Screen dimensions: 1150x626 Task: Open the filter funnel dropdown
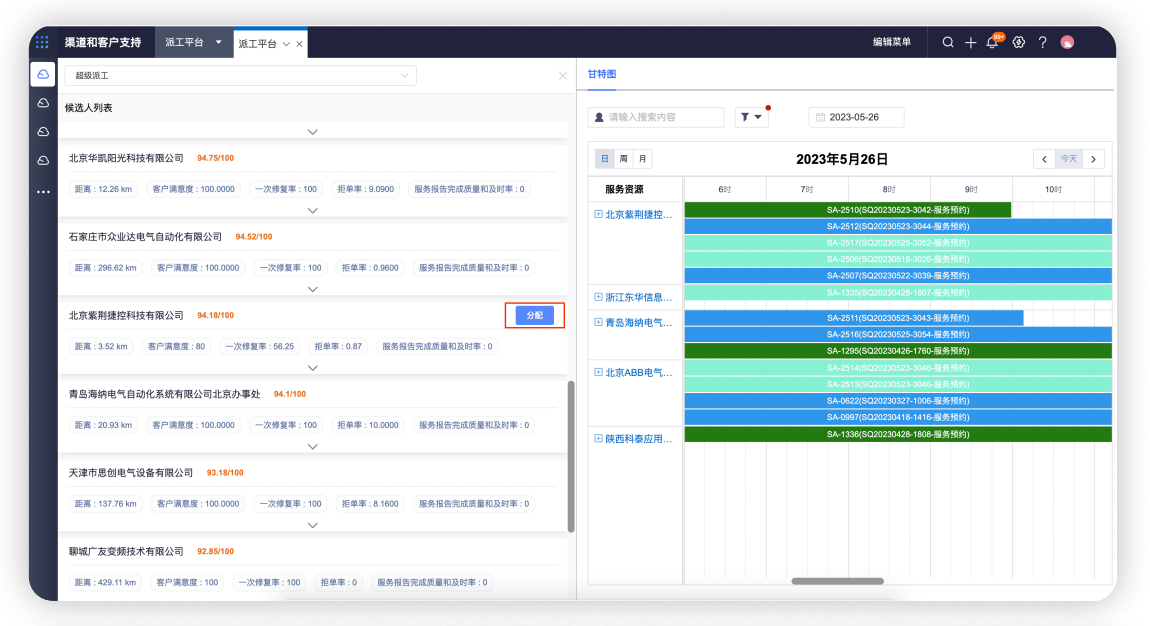pyautogui.click(x=751, y=117)
